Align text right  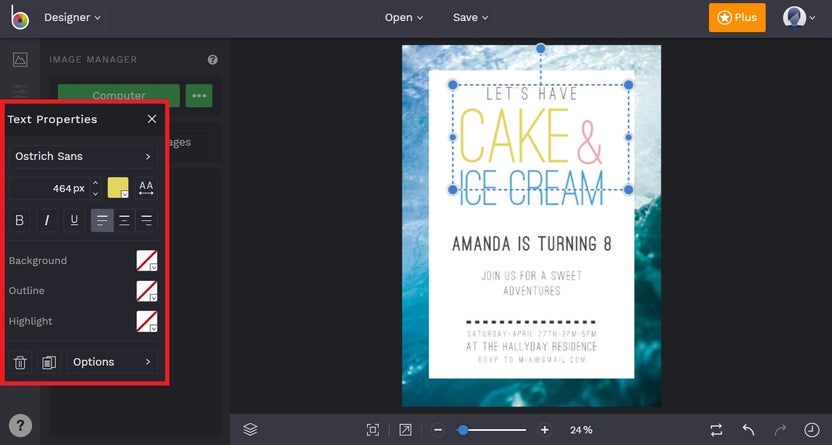(146, 220)
